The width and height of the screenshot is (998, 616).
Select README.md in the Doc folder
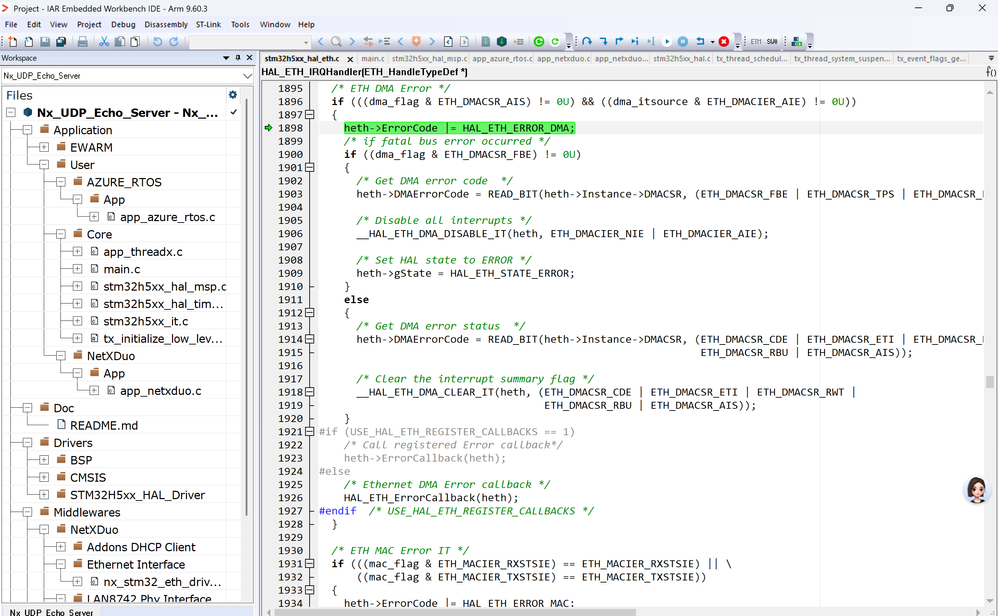(103, 425)
